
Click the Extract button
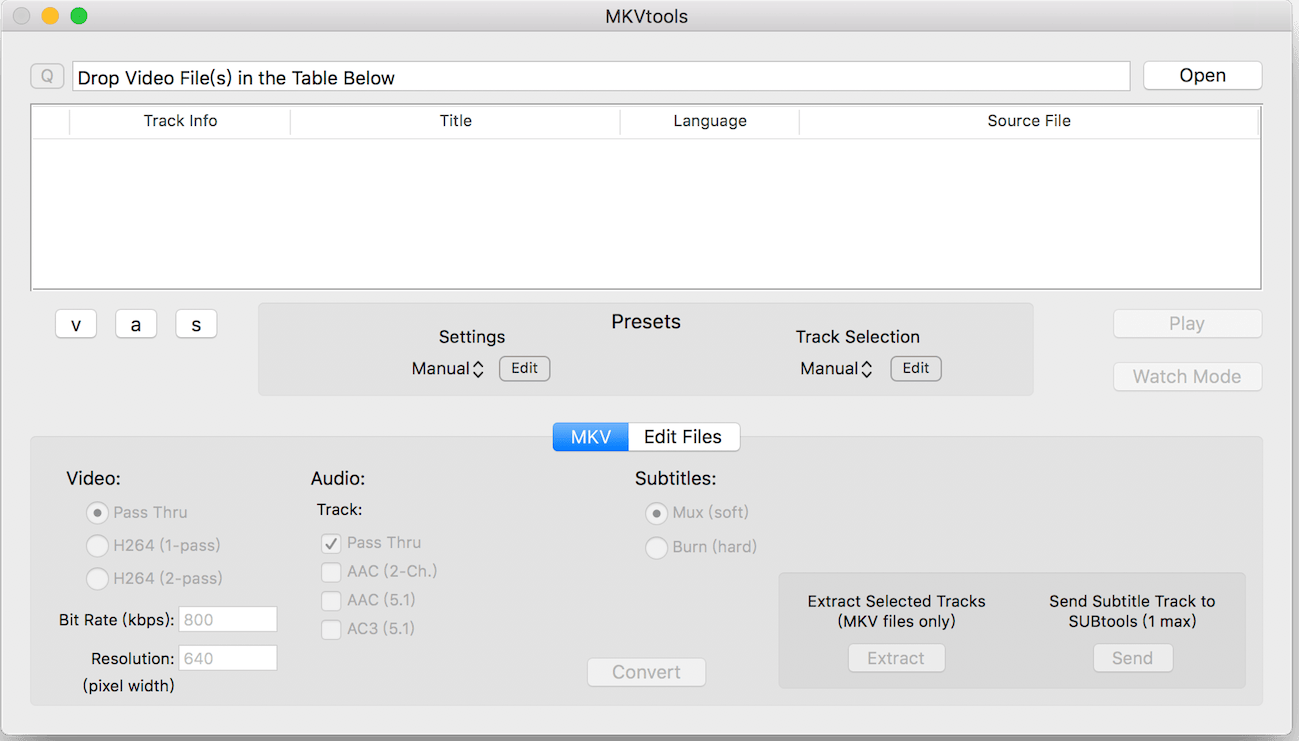pyautogui.click(x=896, y=658)
